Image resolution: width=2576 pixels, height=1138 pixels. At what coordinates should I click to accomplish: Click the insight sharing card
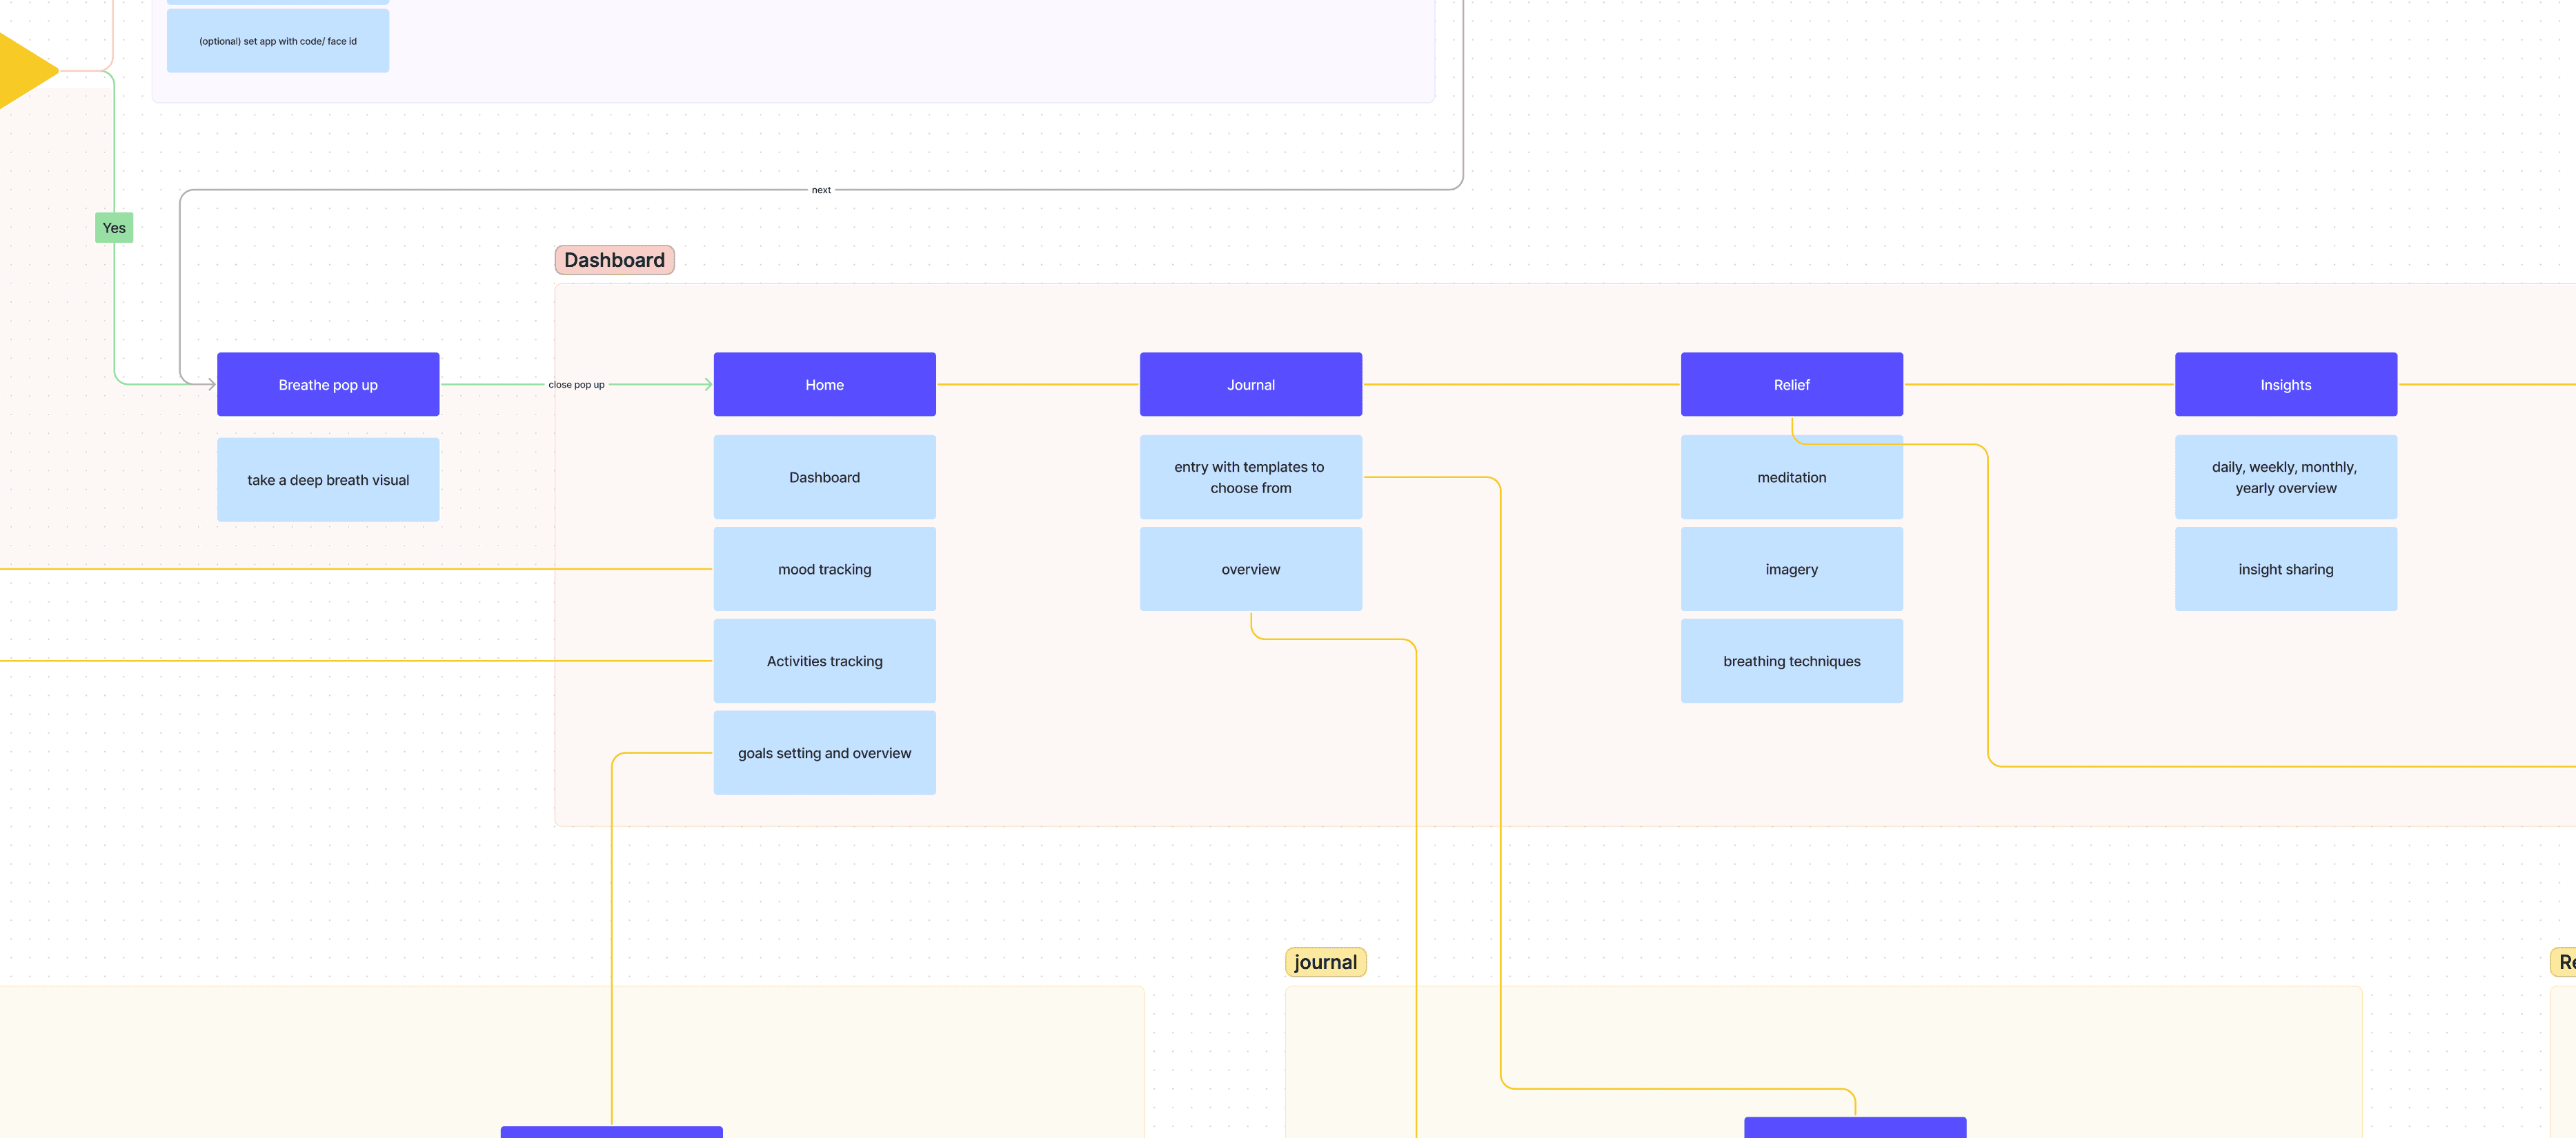click(2285, 569)
